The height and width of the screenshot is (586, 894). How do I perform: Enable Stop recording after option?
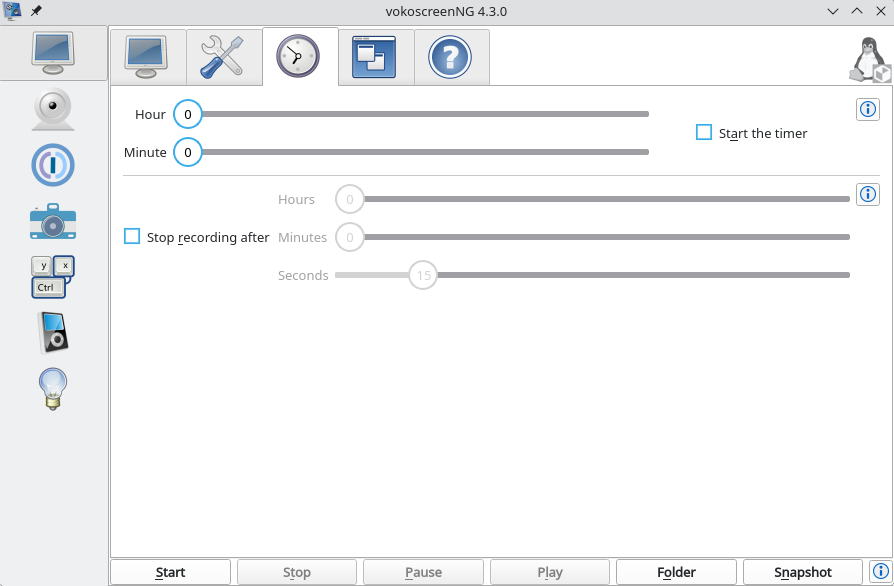(131, 236)
